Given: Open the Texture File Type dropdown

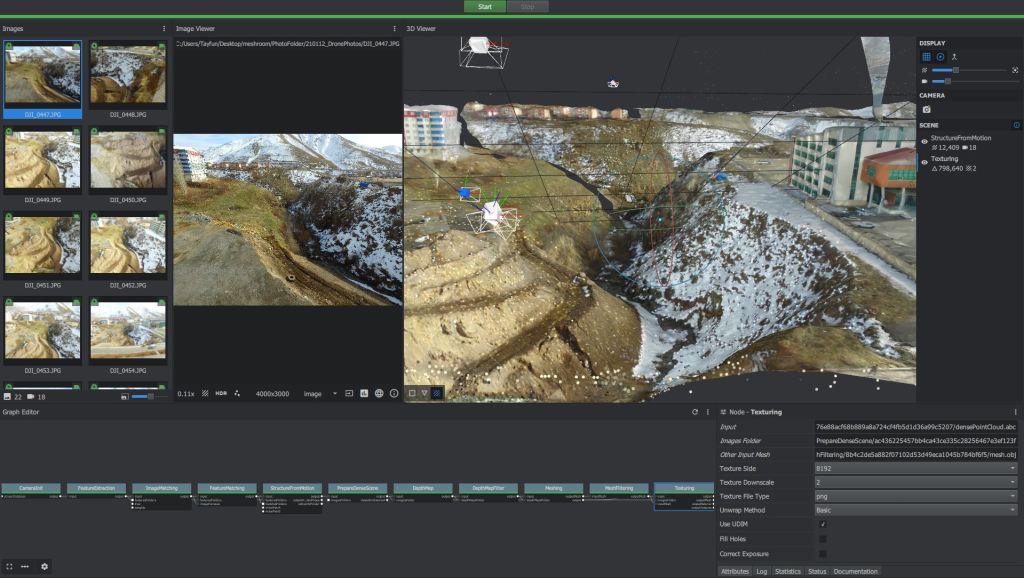Looking at the screenshot, I should click(916, 496).
